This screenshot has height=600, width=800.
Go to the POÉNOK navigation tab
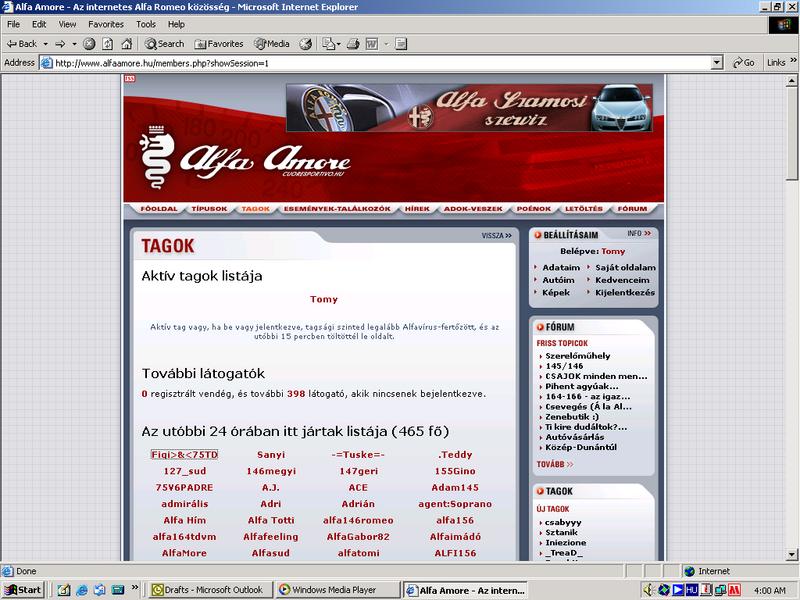coord(534,209)
